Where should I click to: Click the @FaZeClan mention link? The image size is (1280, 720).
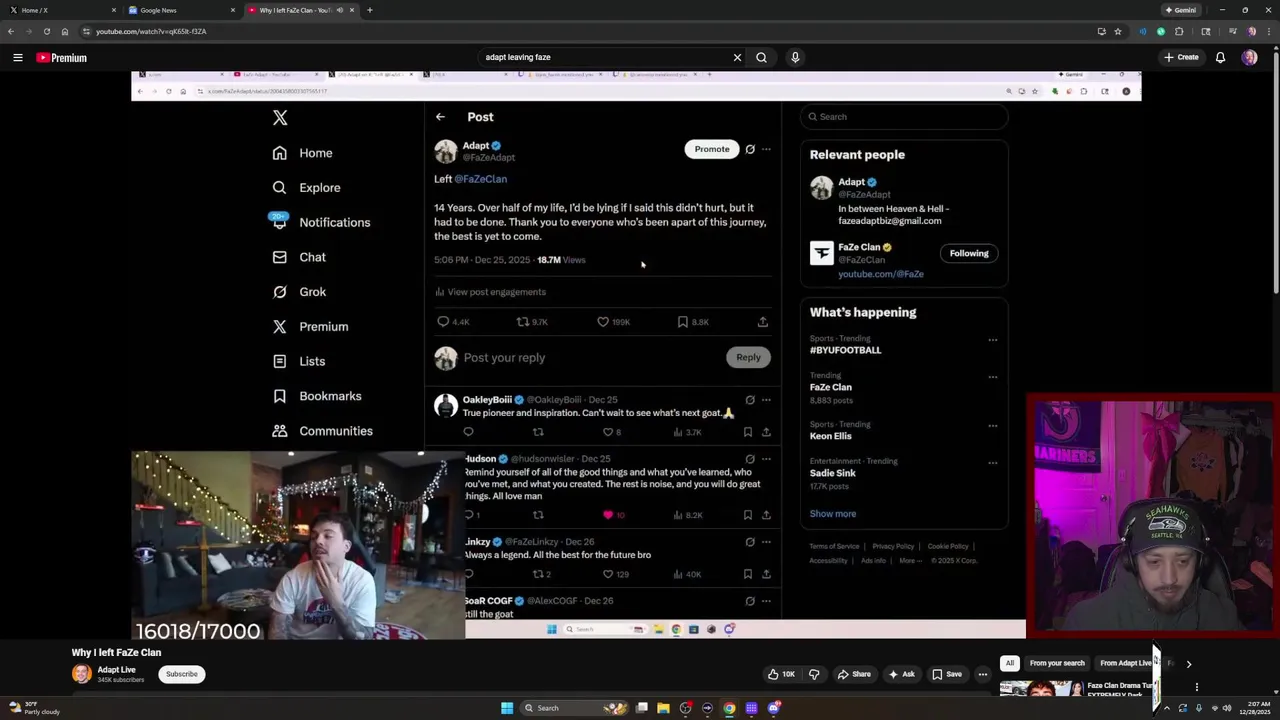click(x=481, y=179)
